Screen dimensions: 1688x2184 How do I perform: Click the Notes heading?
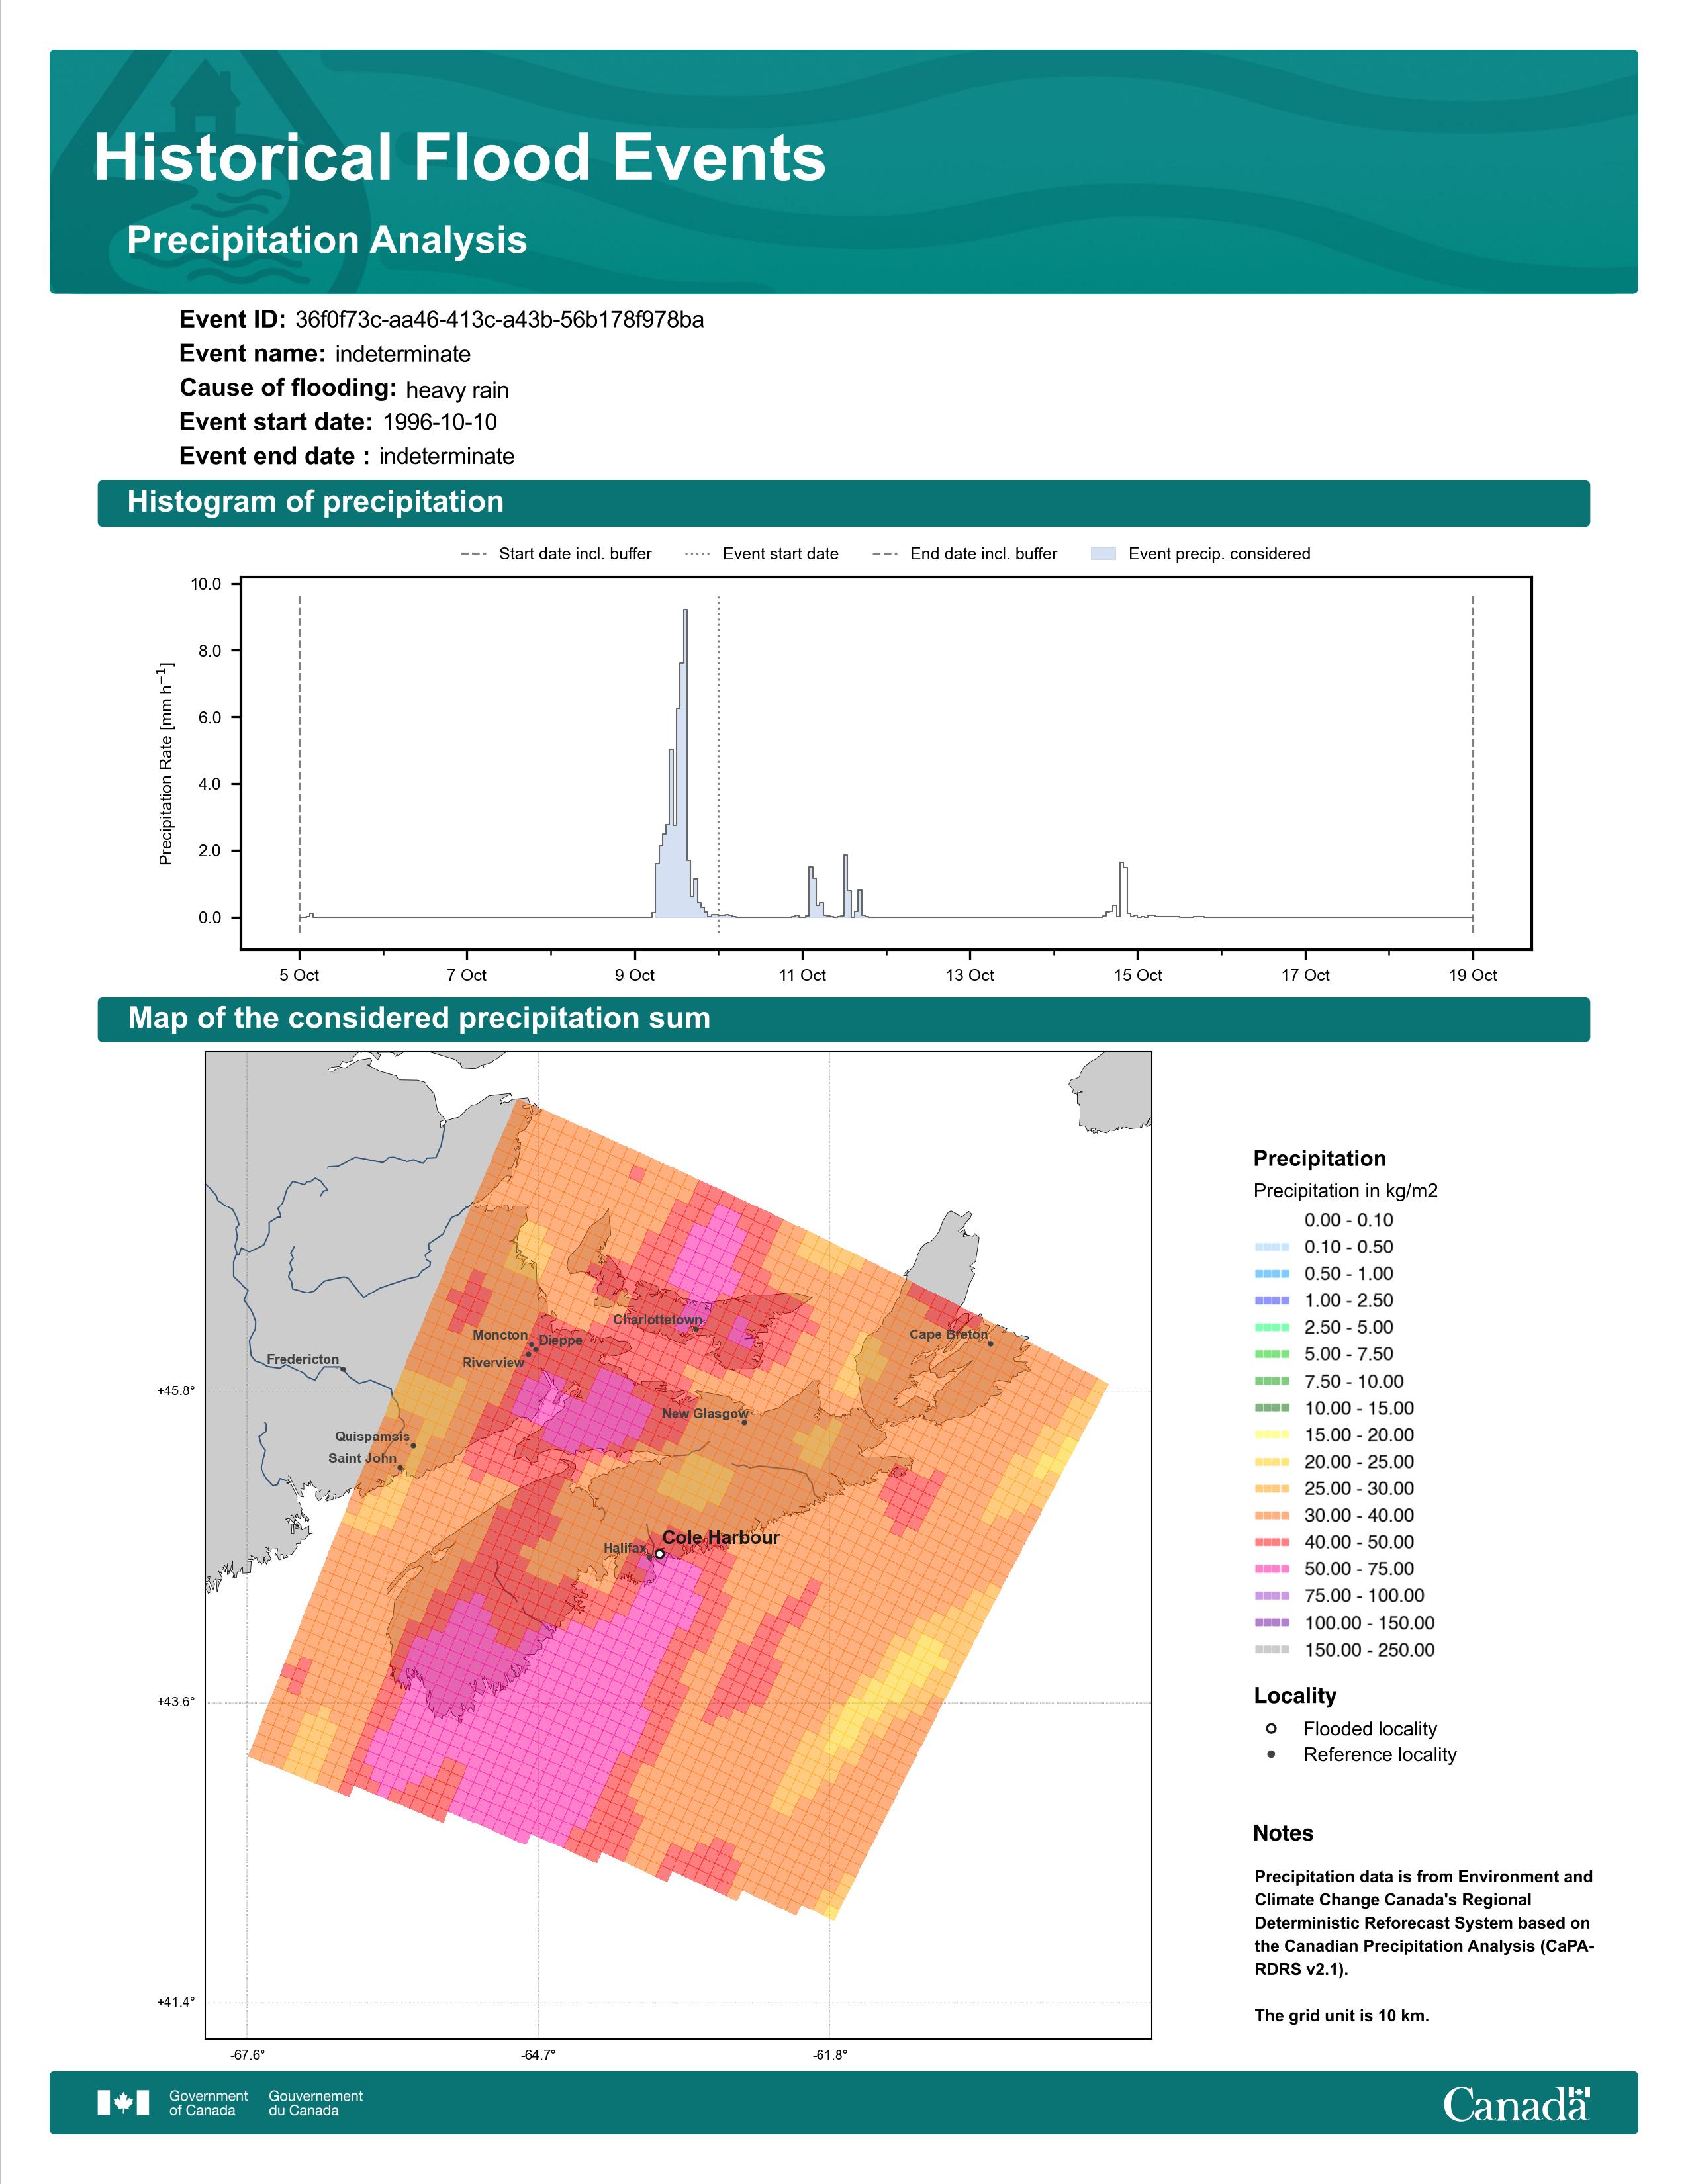1283,1833
